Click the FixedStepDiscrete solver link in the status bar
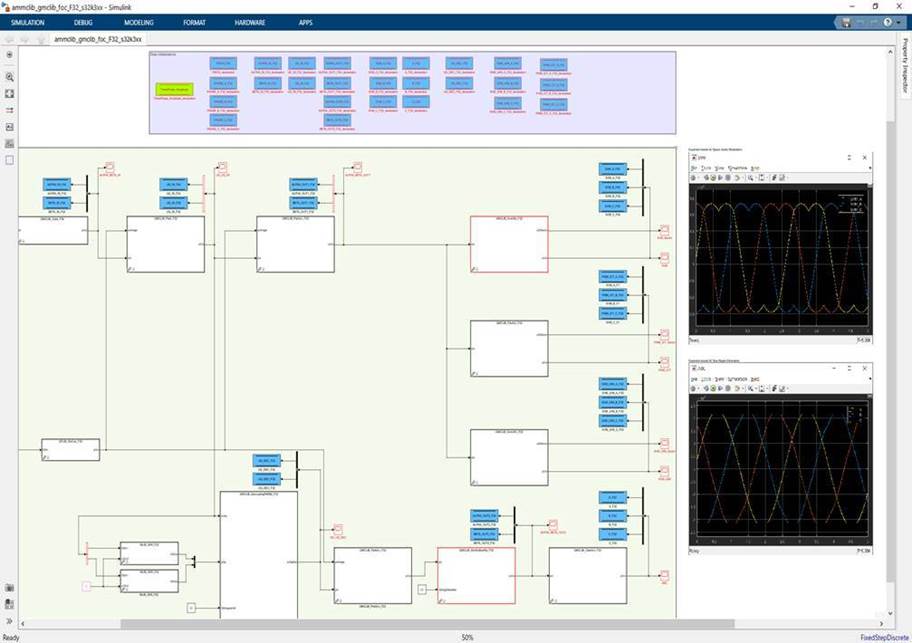Screen dimensions: 912x643 [882, 636]
